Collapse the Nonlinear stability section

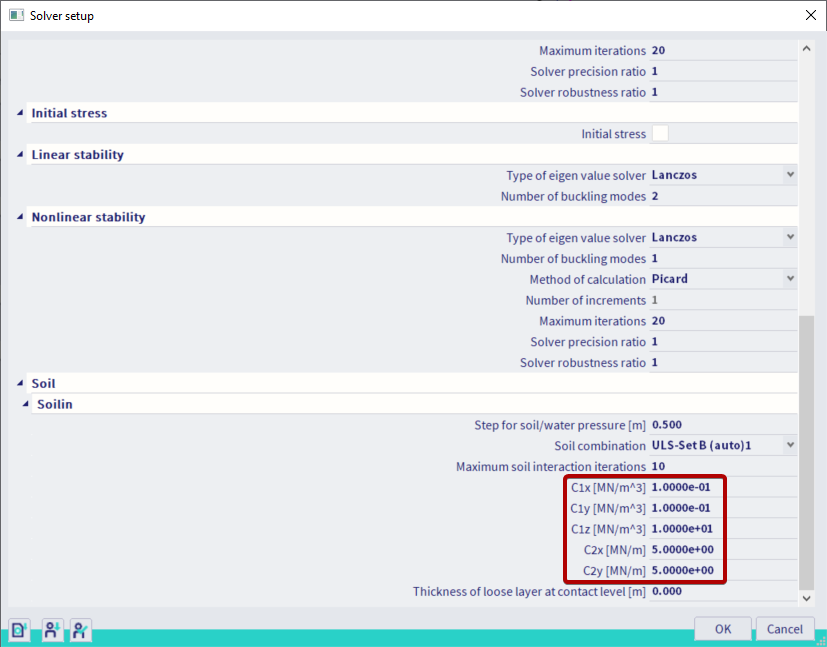click(x=19, y=217)
